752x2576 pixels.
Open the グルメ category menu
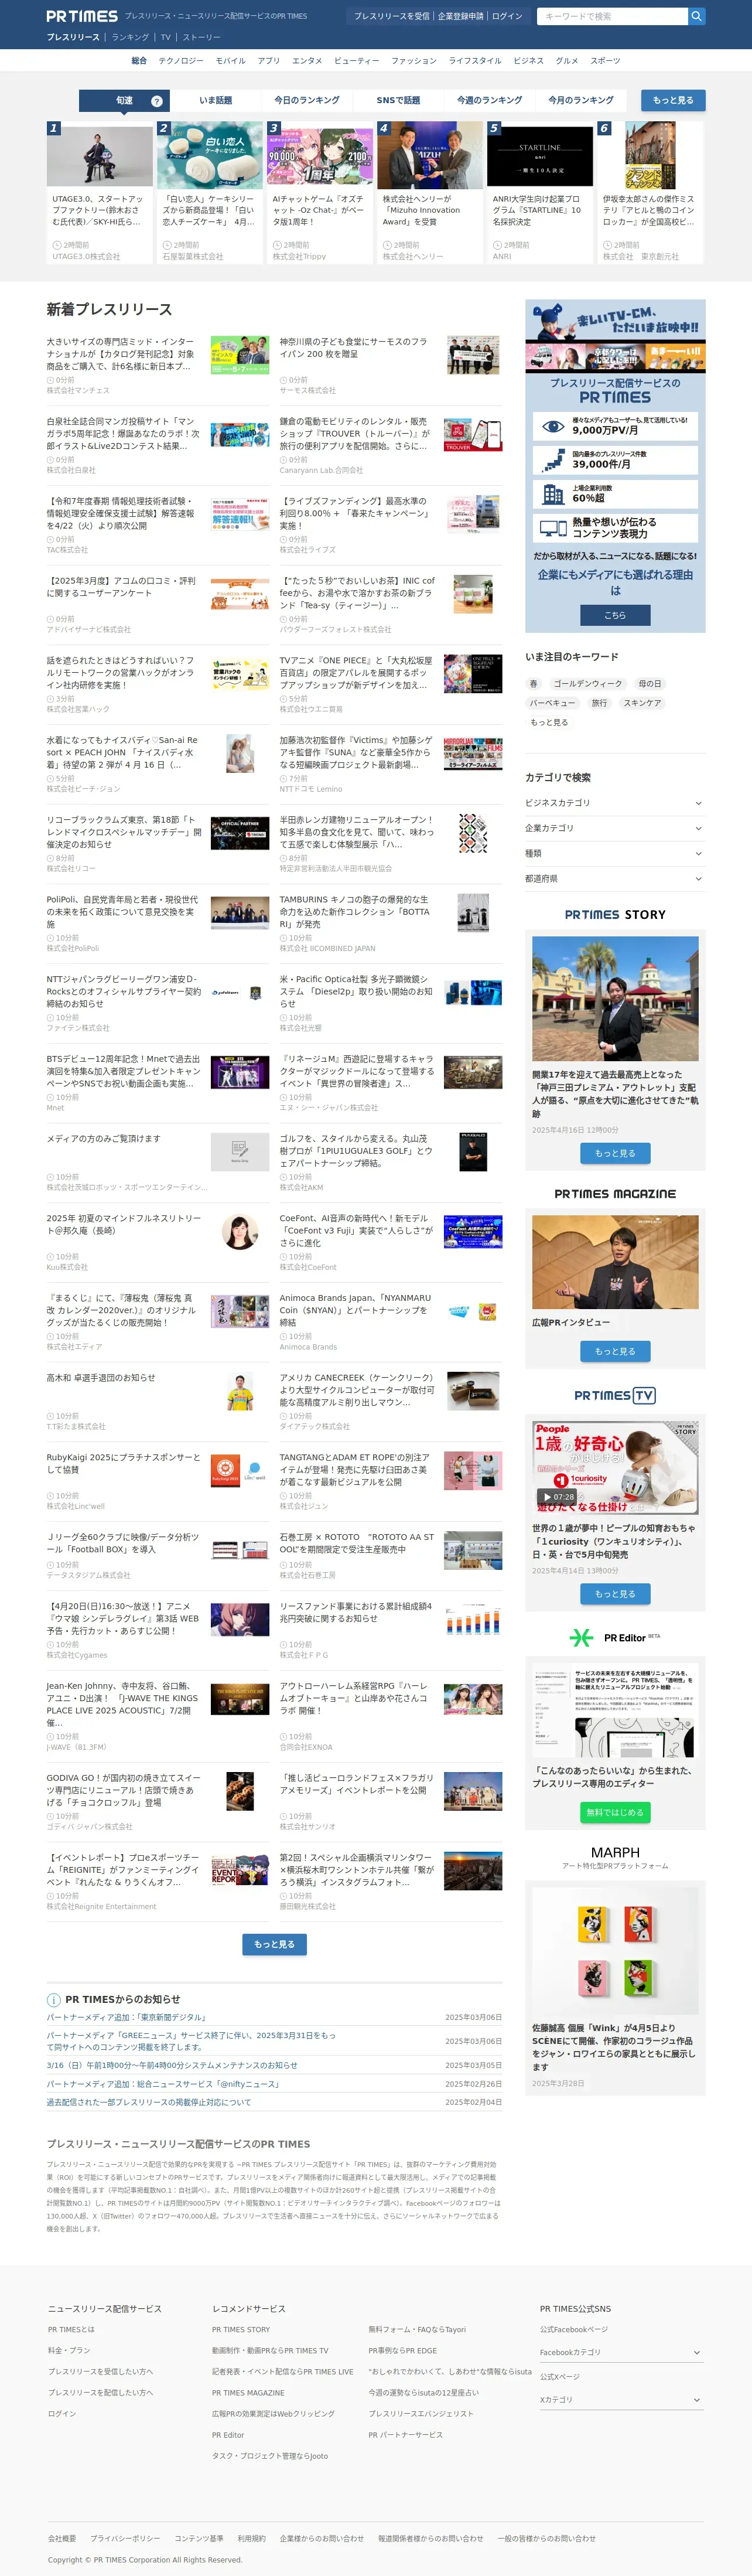(567, 61)
